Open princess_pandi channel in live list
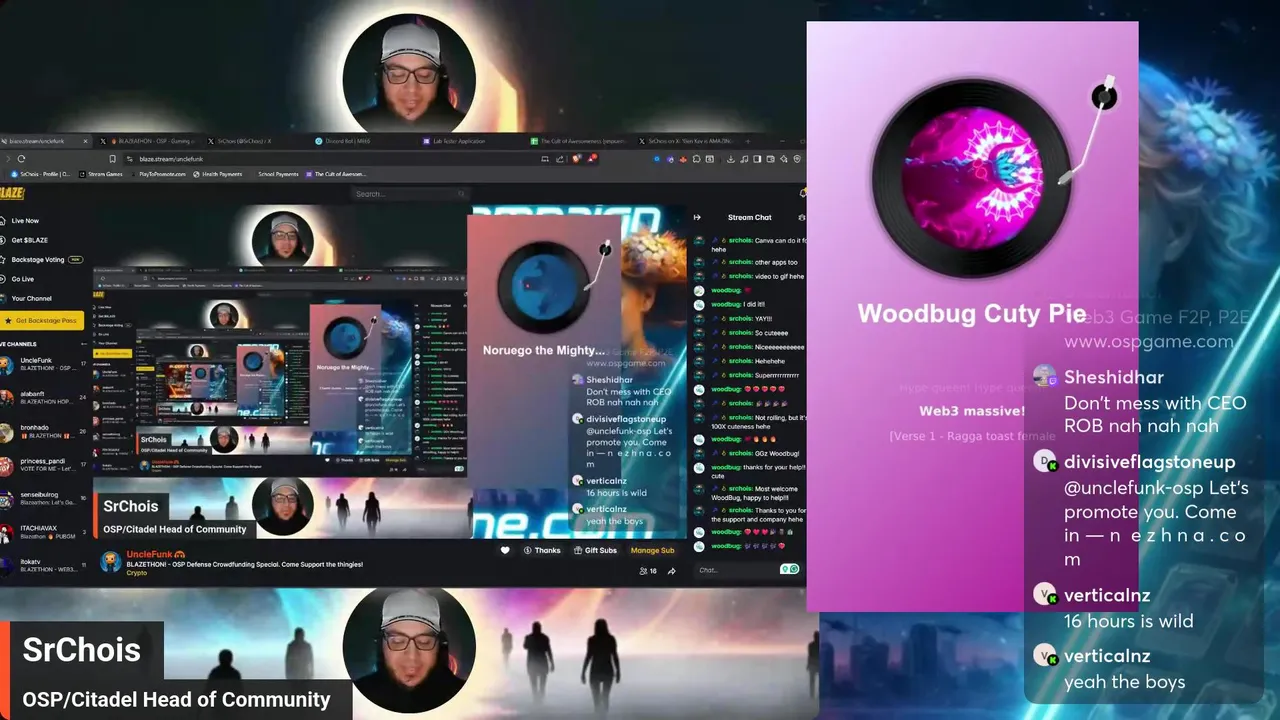The height and width of the screenshot is (720, 1280). pyautogui.click(x=44, y=465)
